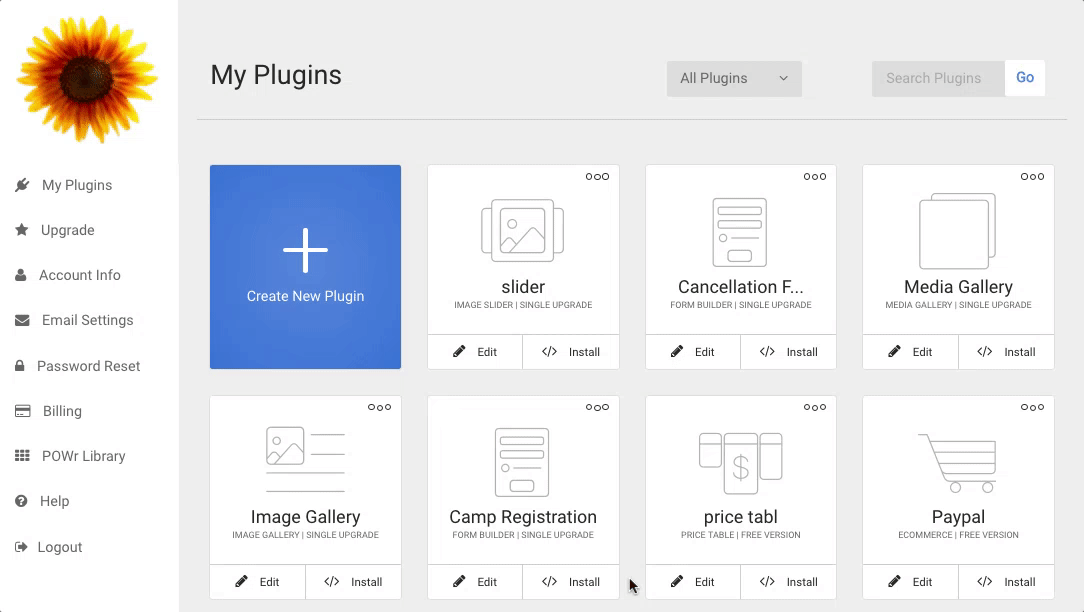Click the Cancellation F... plugin title

click(740, 286)
